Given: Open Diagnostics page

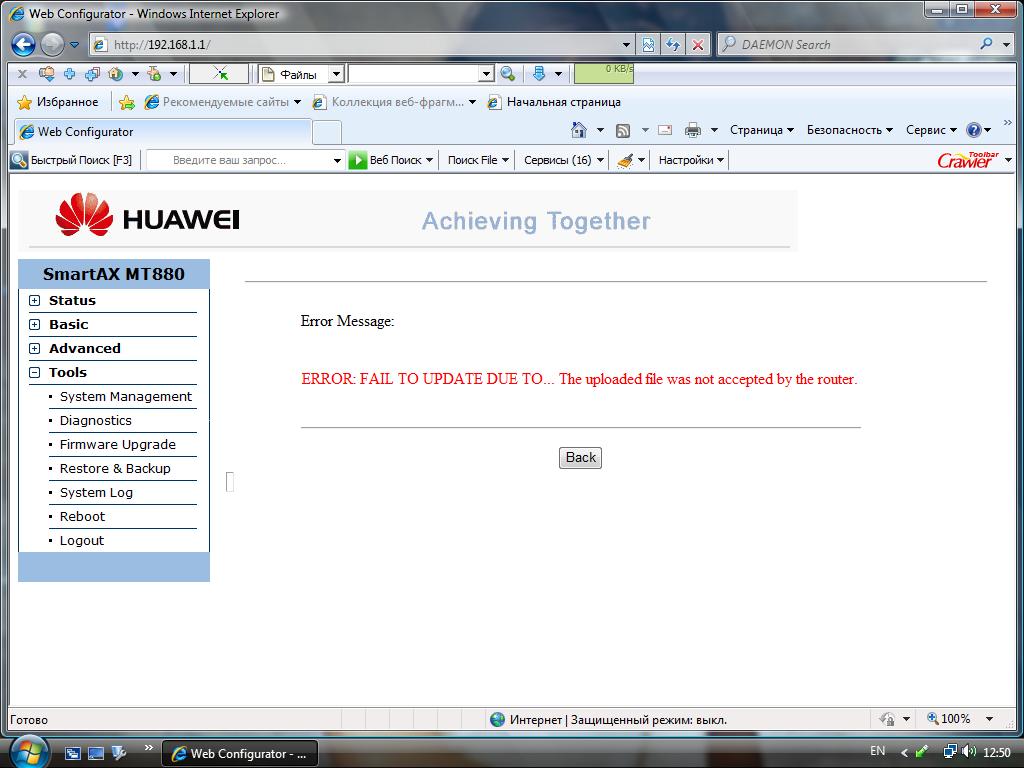Looking at the screenshot, I should (x=95, y=421).
